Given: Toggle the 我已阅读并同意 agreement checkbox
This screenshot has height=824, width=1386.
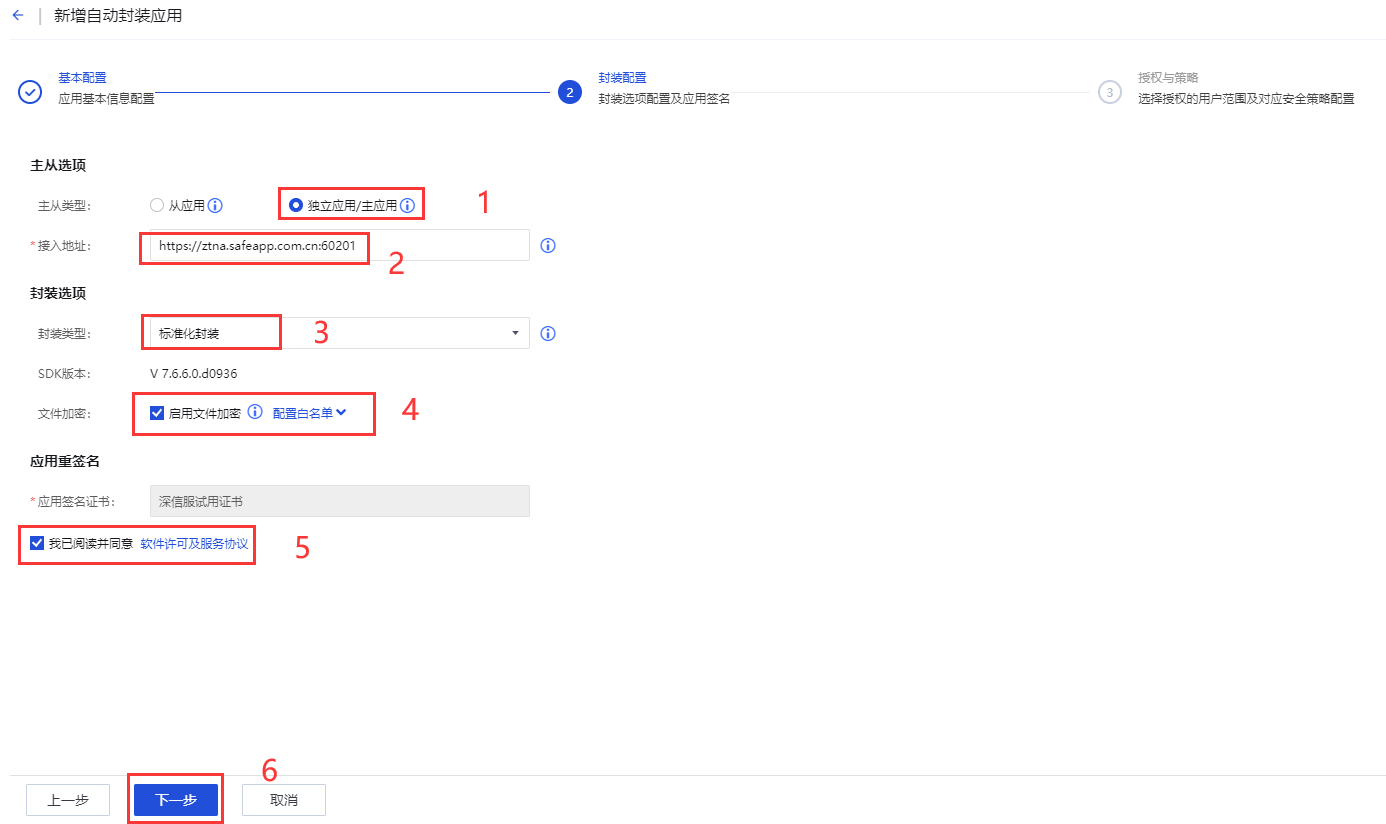Looking at the screenshot, I should coord(37,543).
